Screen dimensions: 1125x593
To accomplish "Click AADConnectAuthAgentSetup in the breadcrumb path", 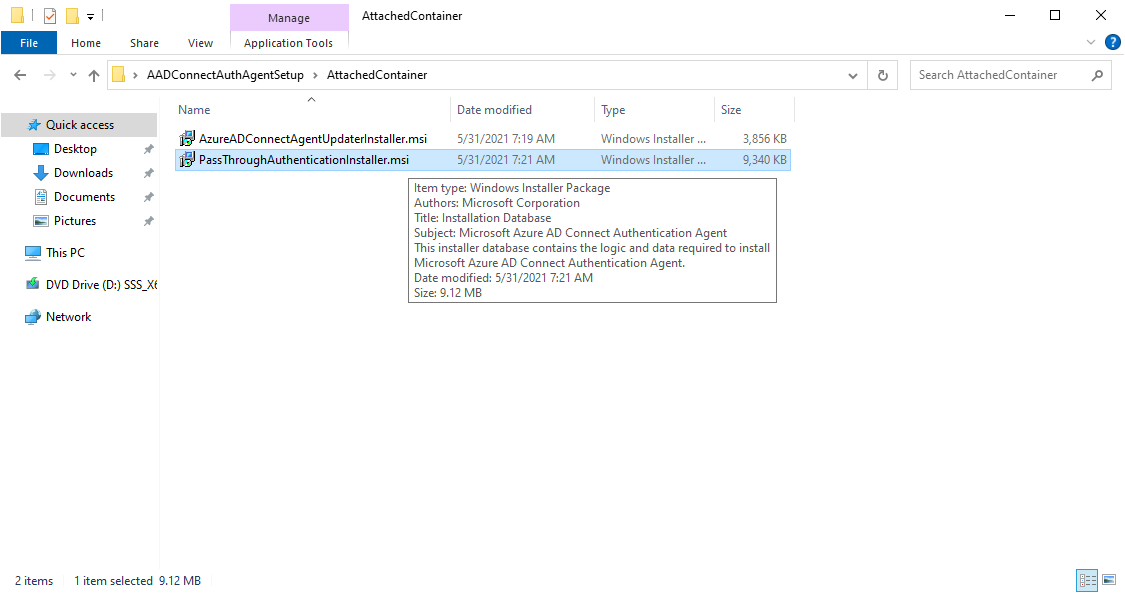I will point(225,75).
